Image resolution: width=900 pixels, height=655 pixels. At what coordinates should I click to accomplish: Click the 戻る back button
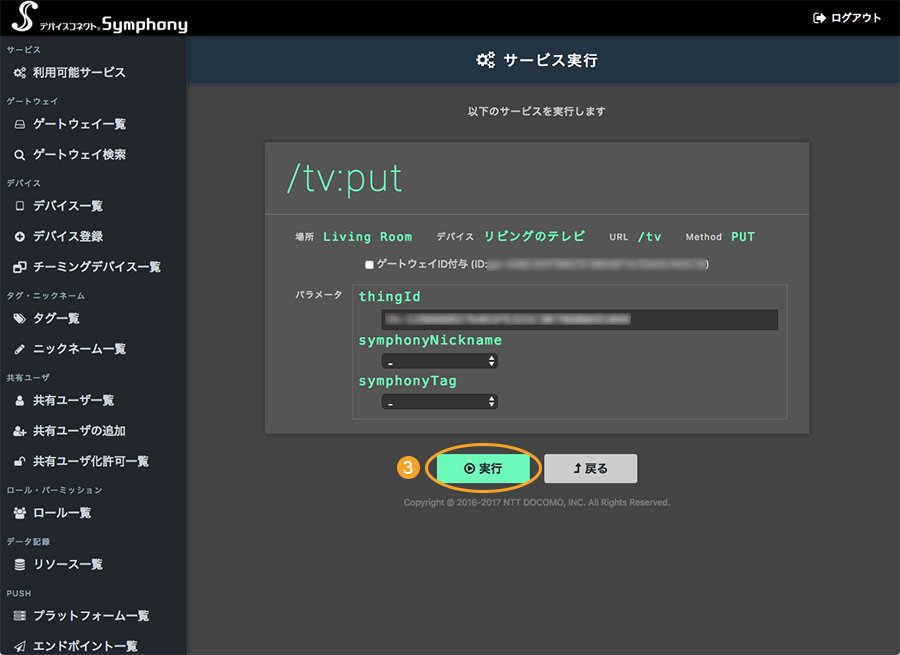[x=591, y=468]
